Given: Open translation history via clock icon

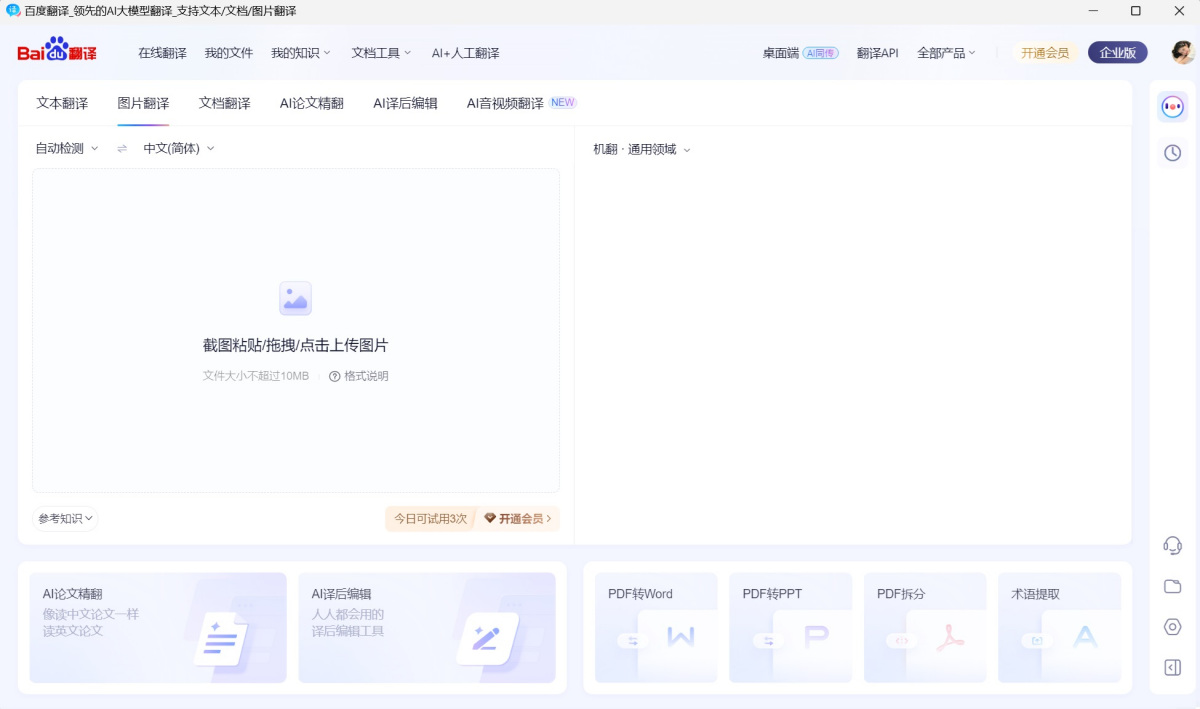Looking at the screenshot, I should tap(1172, 153).
